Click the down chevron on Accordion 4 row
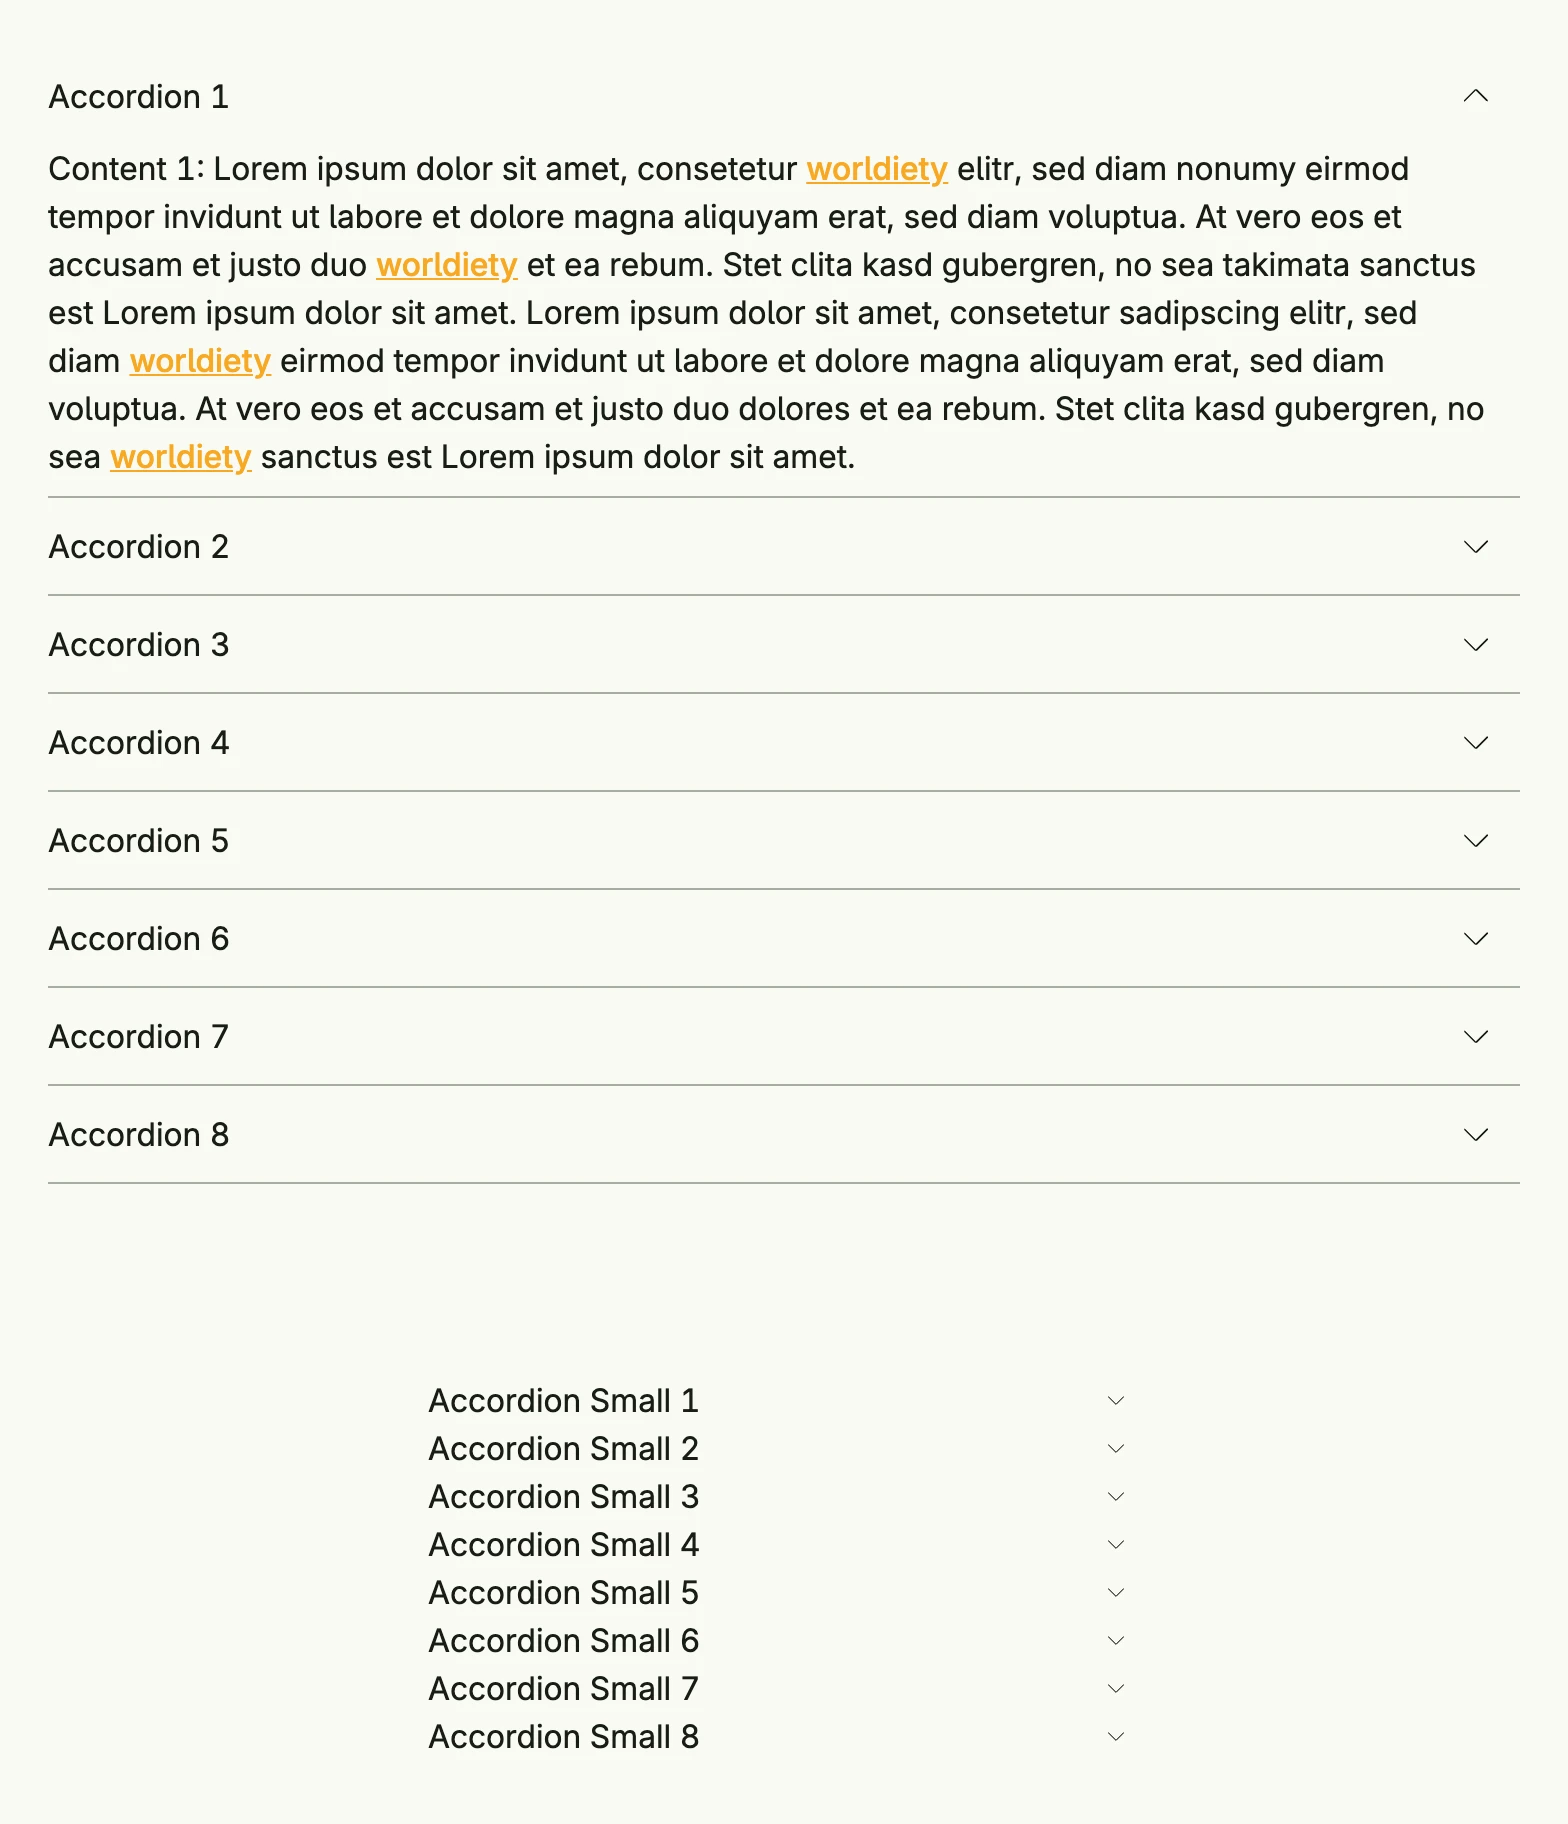Image resolution: width=1568 pixels, height=1824 pixels. [x=1475, y=742]
